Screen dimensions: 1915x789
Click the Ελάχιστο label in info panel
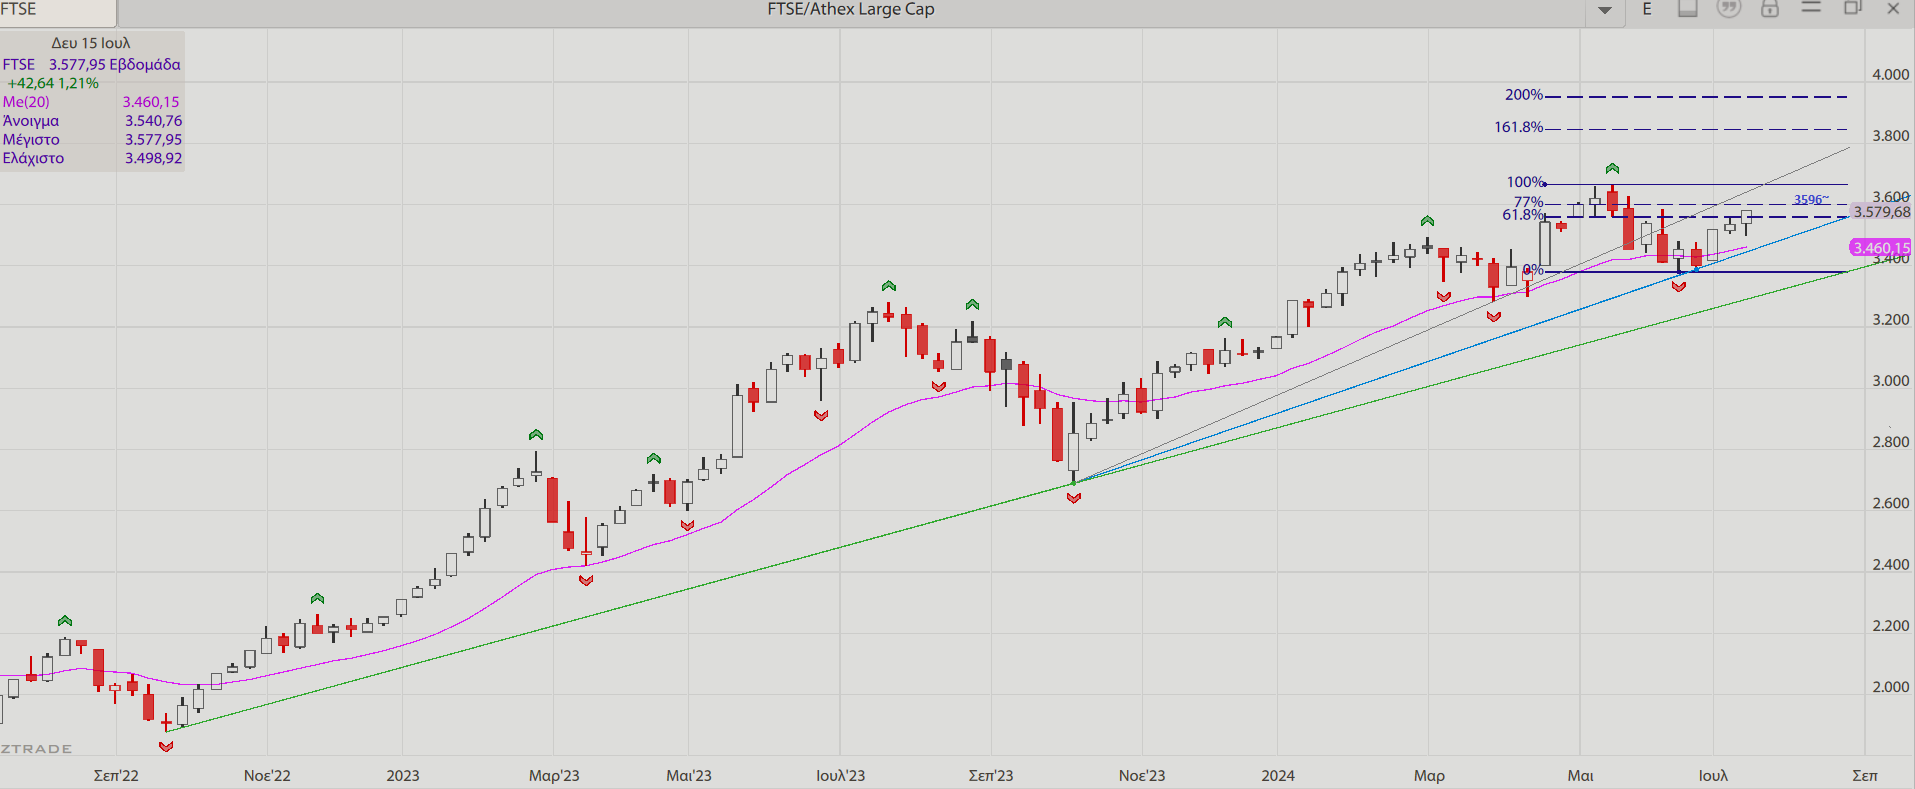click(33, 158)
